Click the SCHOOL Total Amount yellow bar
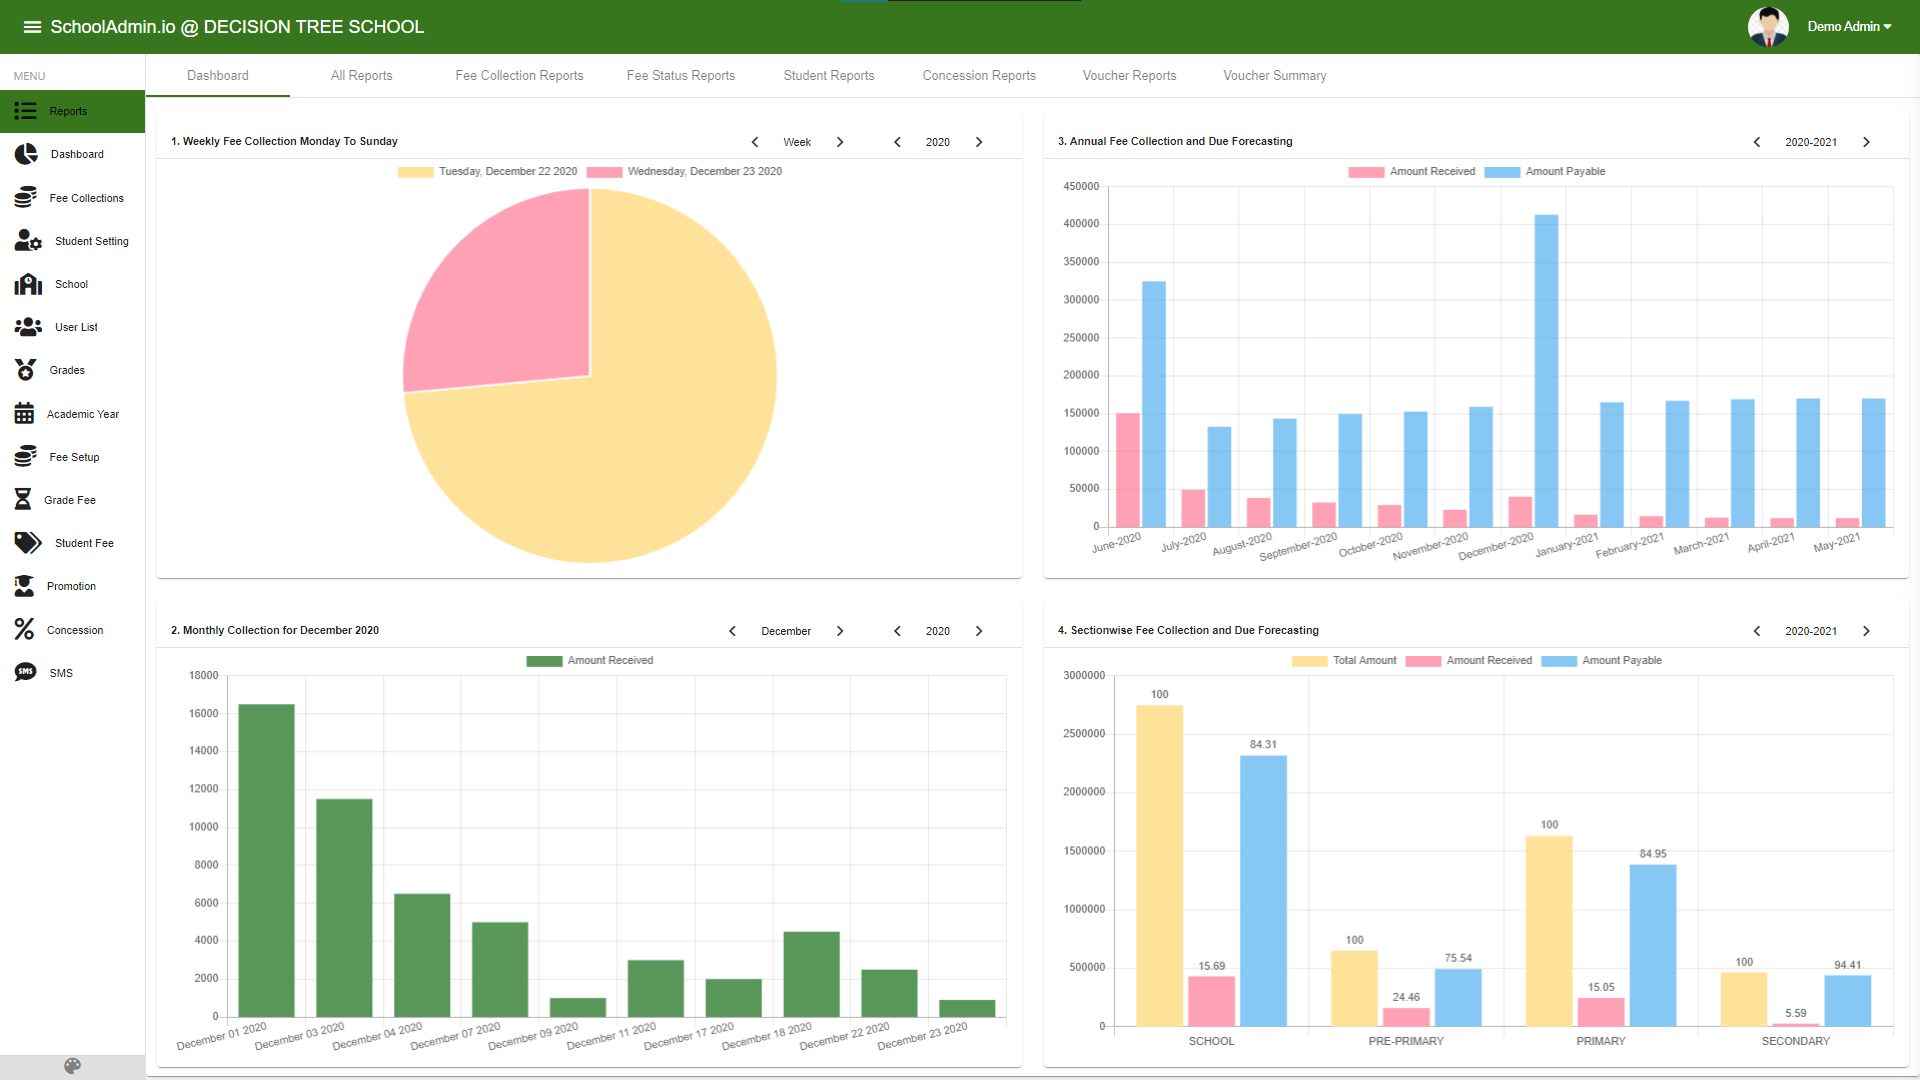 pyautogui.click(x=1159, y=866)
